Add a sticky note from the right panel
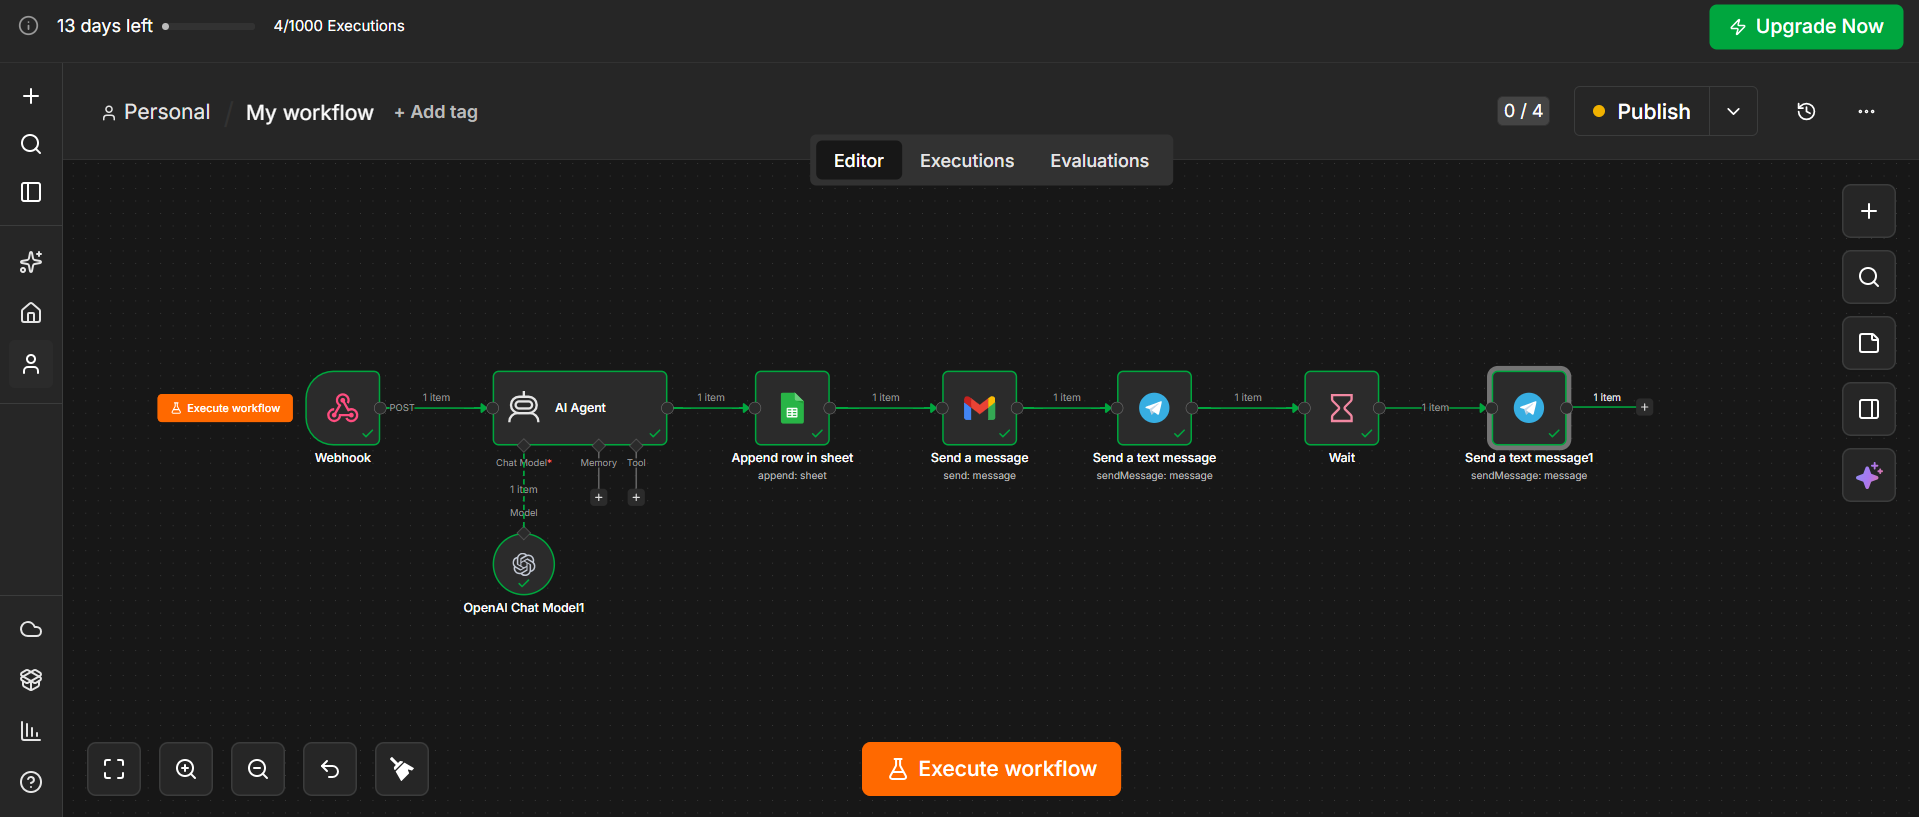This screenshot has height=817, width=1919. (x=1869, y=343)
